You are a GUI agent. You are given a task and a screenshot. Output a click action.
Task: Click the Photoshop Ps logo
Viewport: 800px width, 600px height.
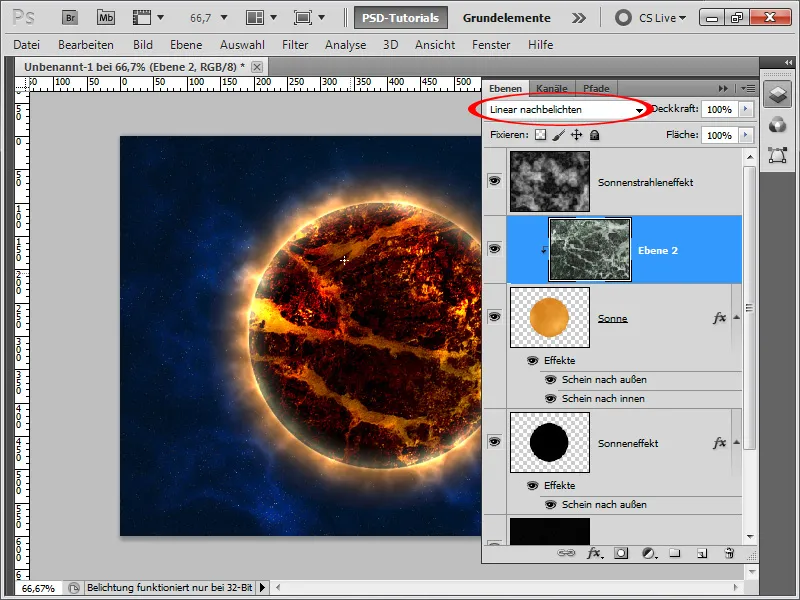click(23, 18)
